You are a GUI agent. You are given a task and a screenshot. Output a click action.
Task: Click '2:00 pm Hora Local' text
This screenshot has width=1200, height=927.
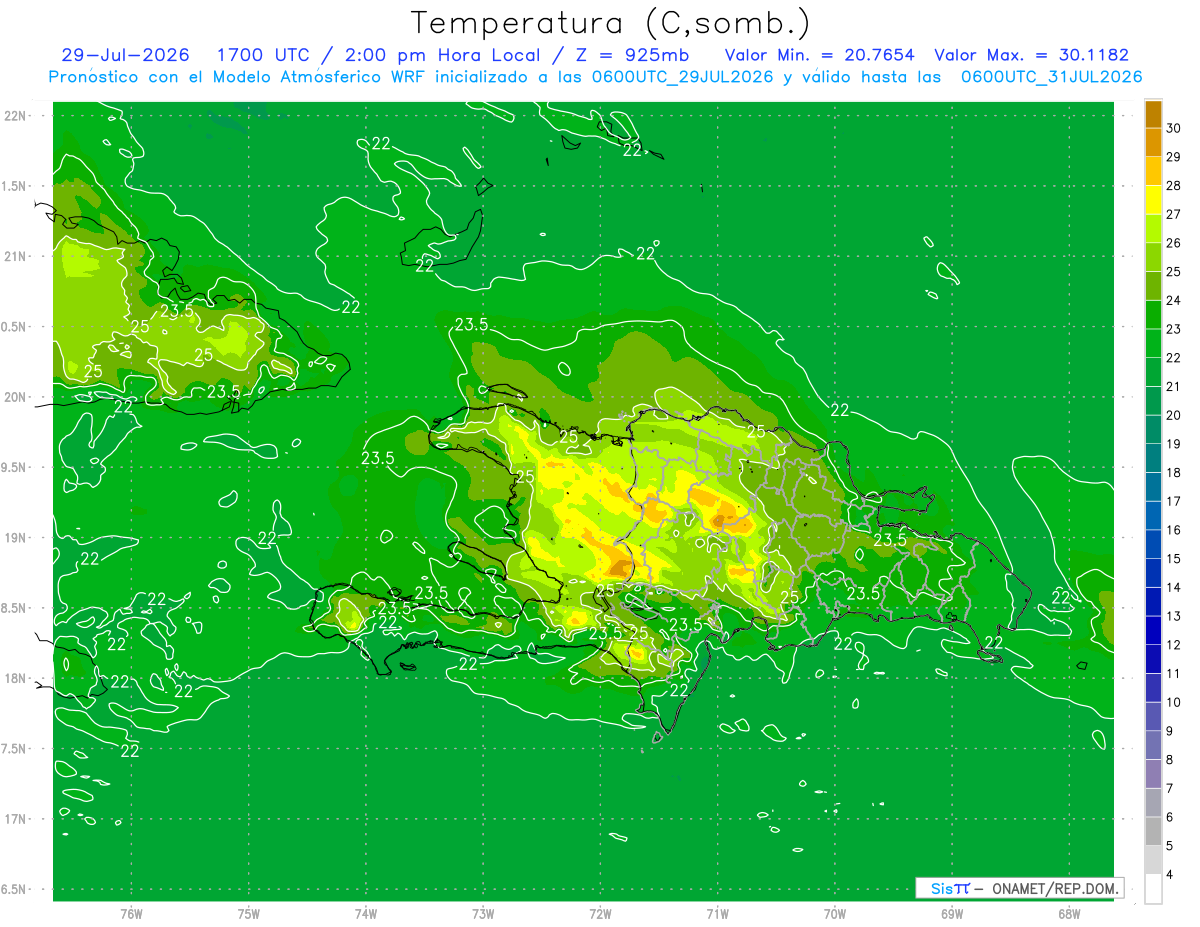[x=441, y=55]
